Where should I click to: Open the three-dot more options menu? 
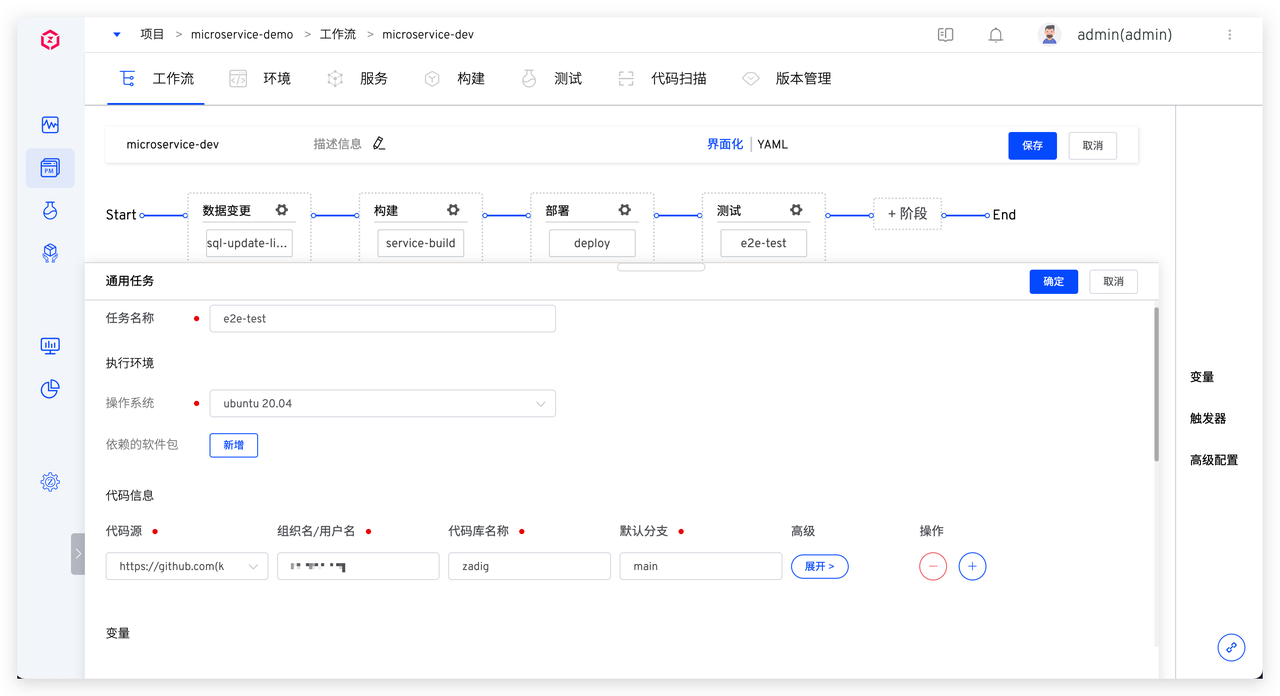pos(1229,35)
